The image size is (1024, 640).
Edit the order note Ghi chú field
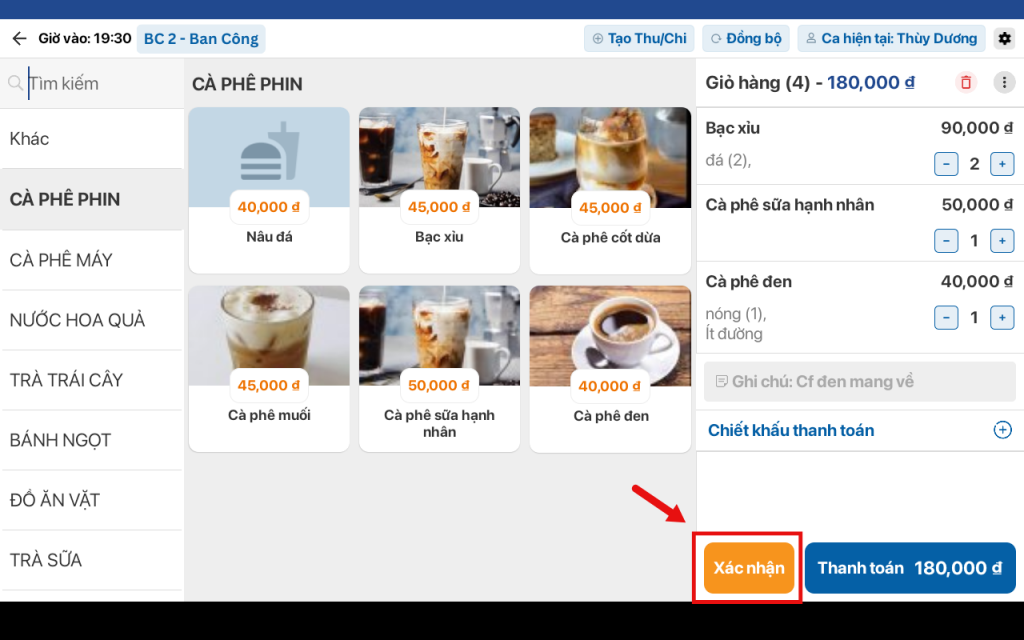[x=859, y=382]
